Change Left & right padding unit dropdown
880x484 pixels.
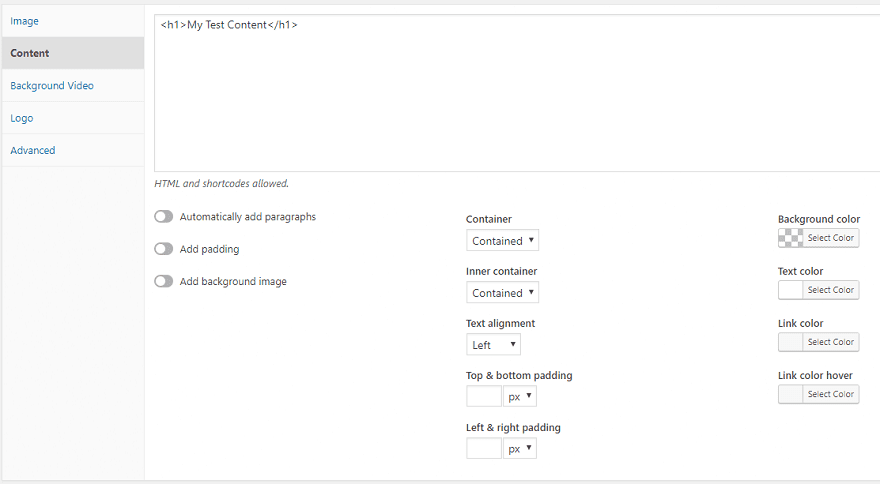pyautogui.click(x=520, y=449)
